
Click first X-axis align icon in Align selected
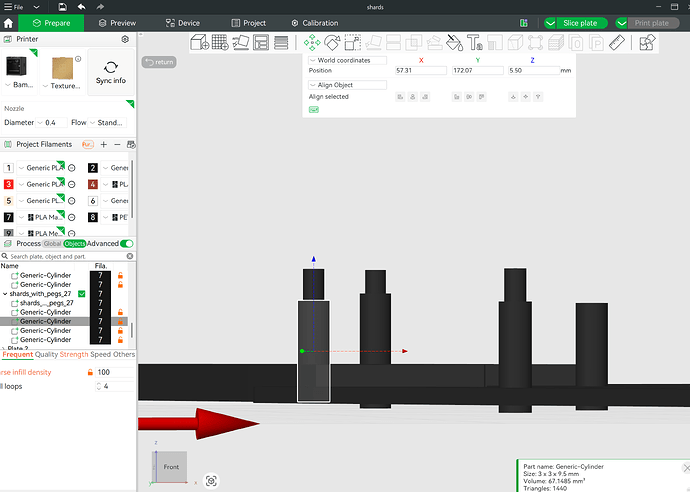400,97
